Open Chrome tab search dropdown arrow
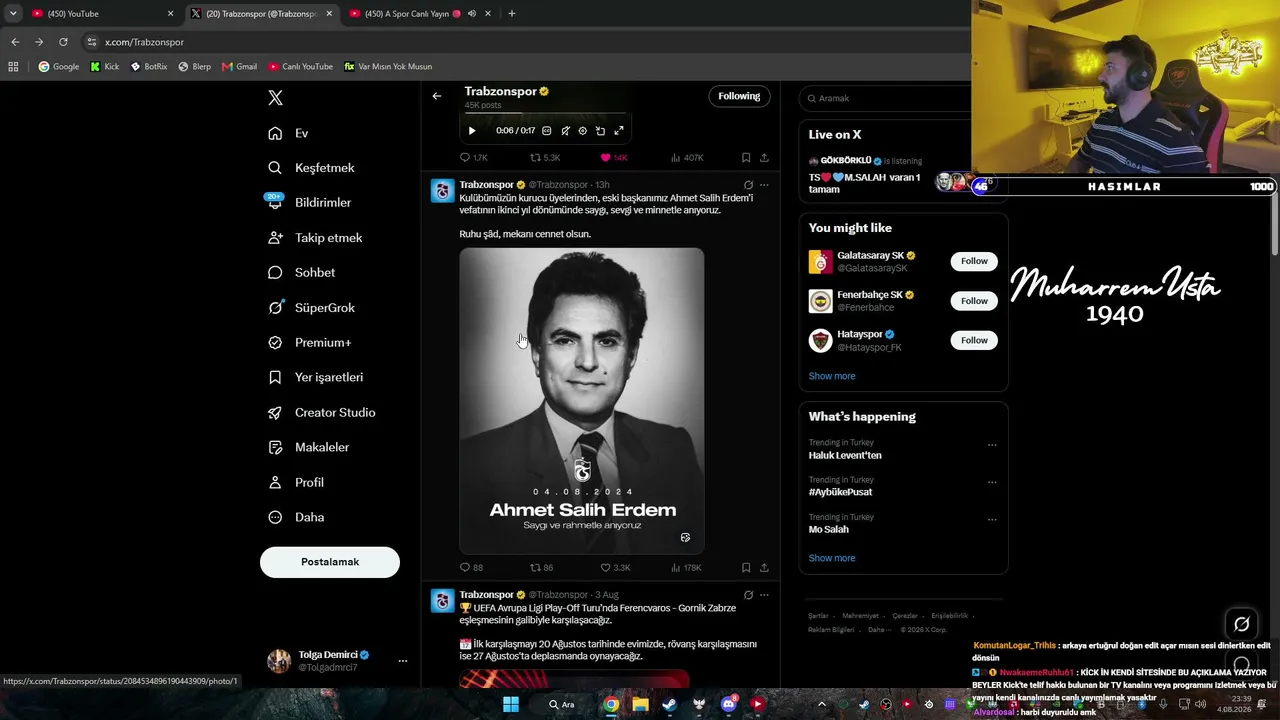 (x=13, y=14)
